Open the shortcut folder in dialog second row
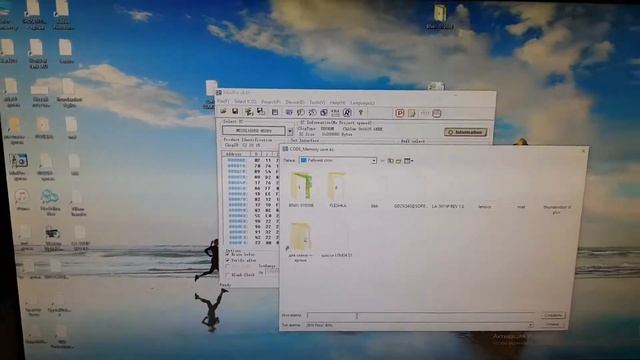Viewport: 640px width, 360px height. click(x=300, y=242)
